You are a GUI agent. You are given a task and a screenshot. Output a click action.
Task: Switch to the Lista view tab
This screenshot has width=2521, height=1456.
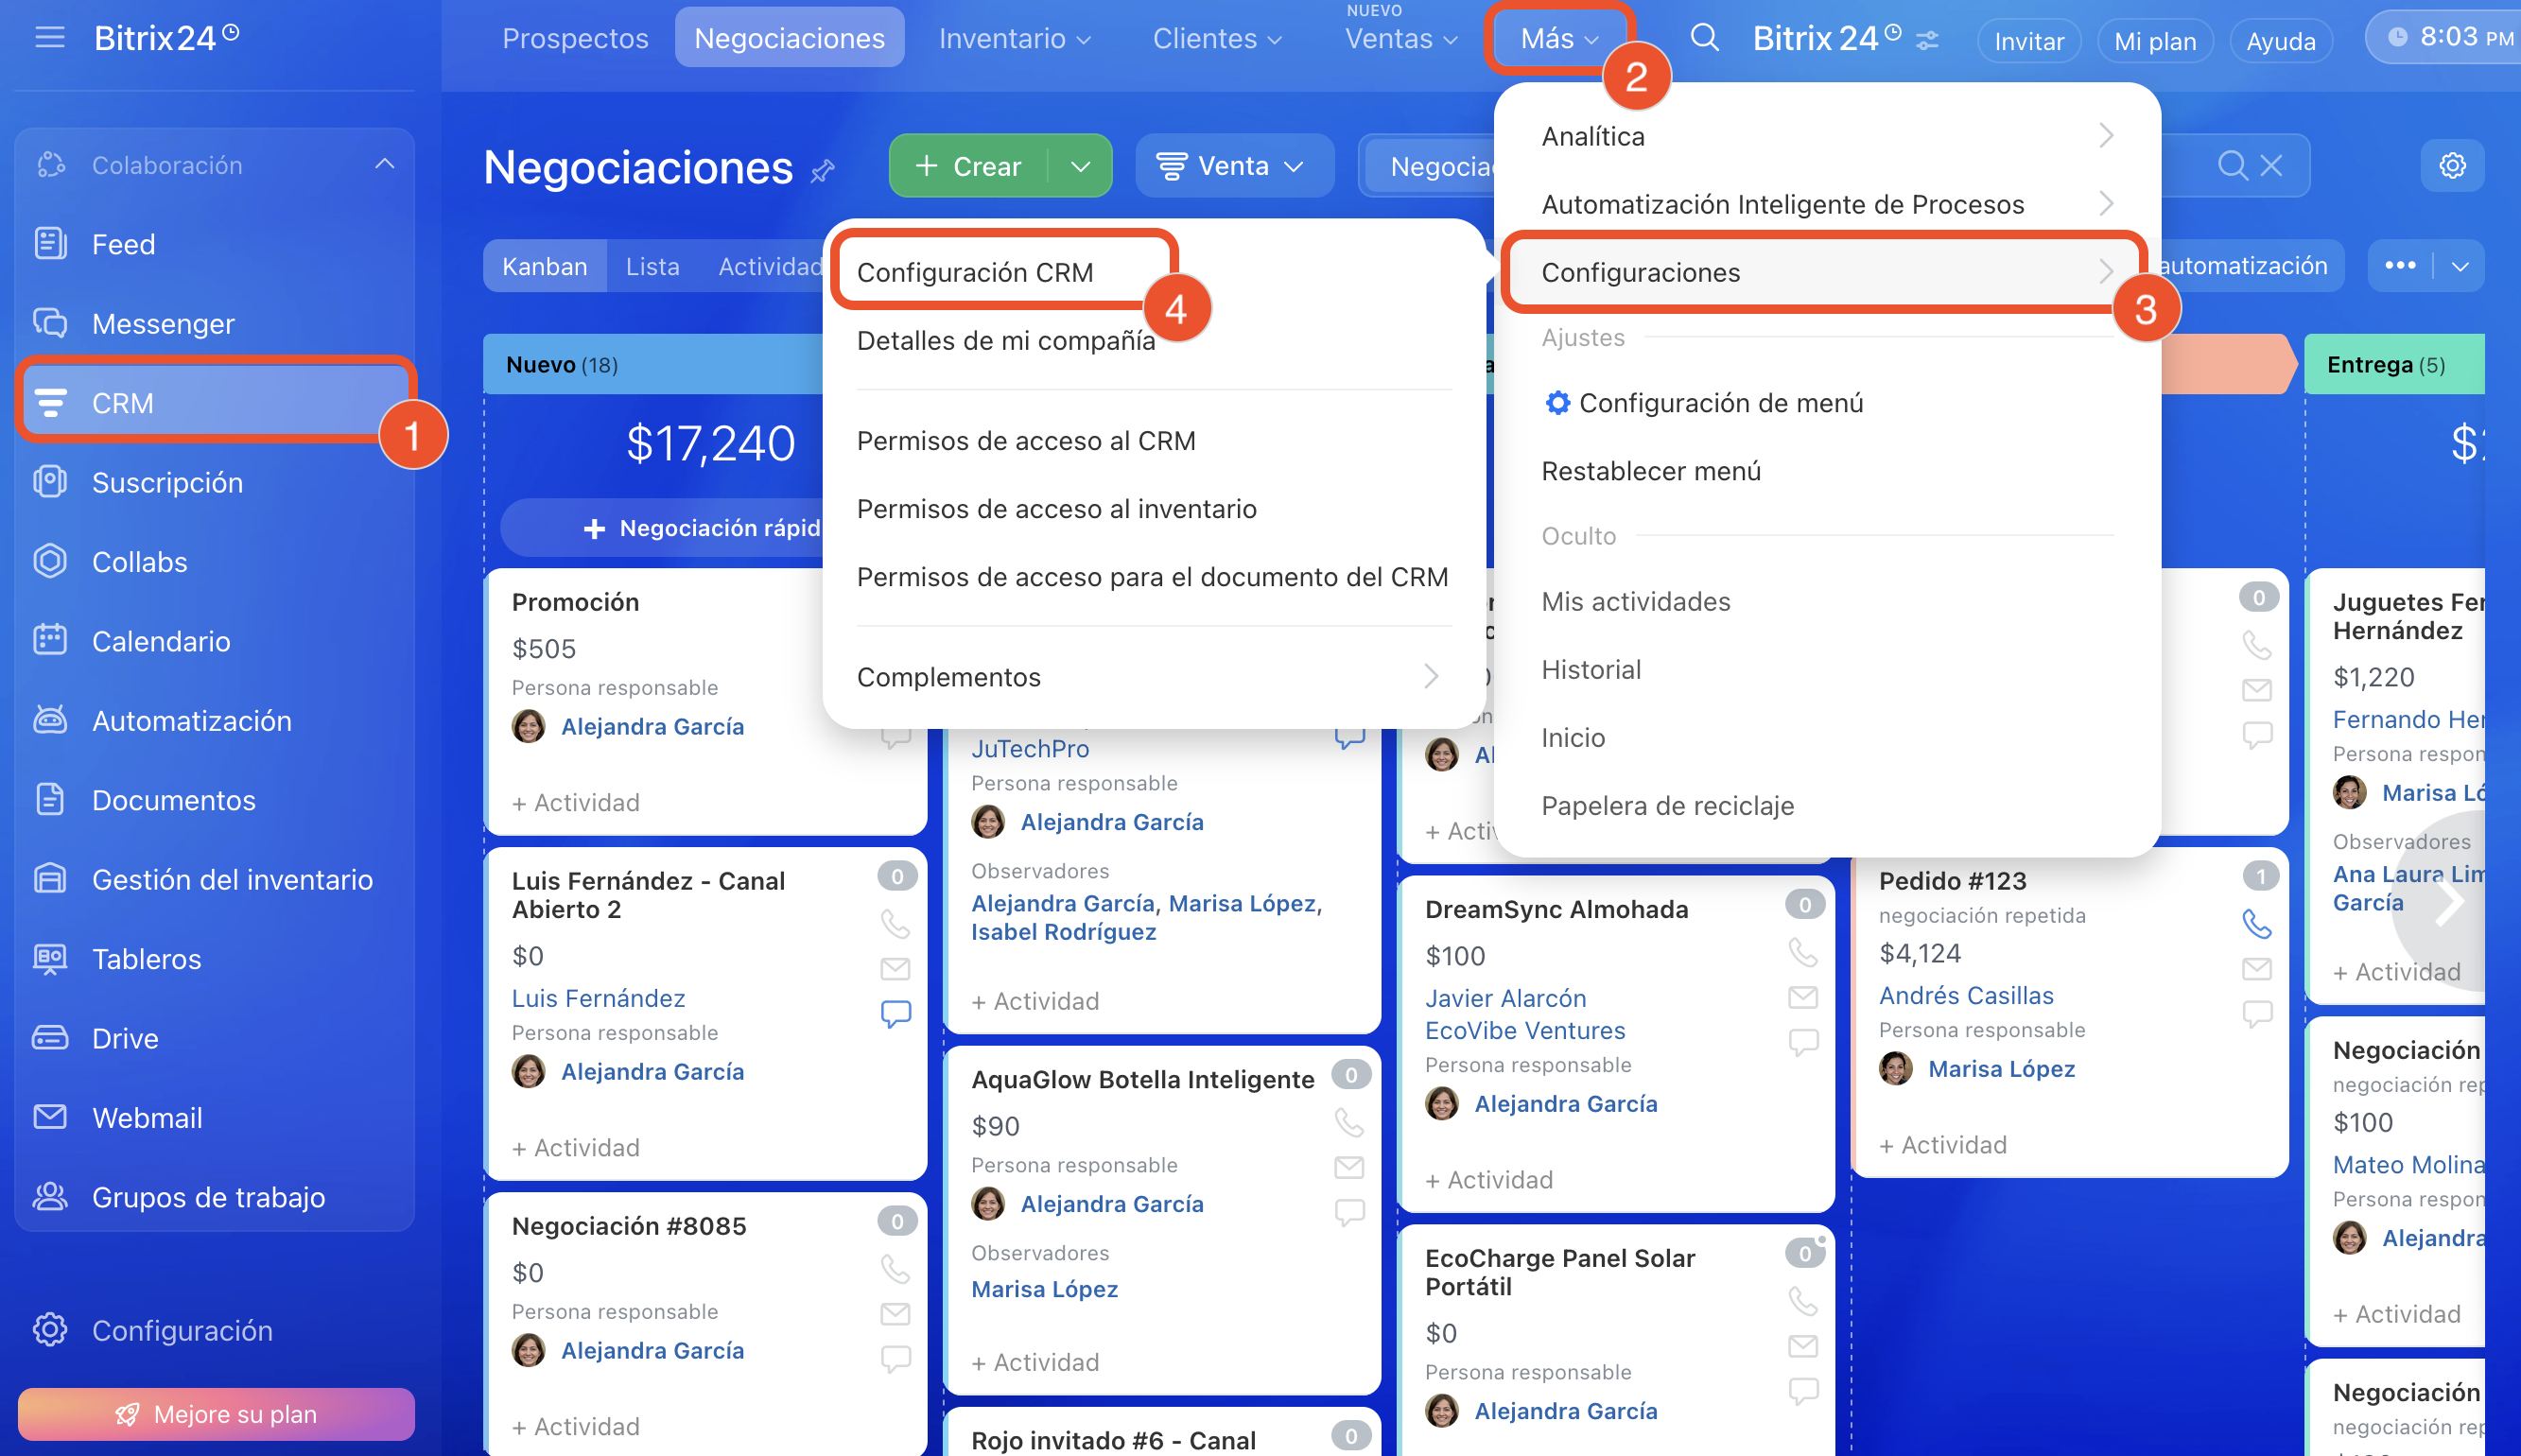pos(652,266)
